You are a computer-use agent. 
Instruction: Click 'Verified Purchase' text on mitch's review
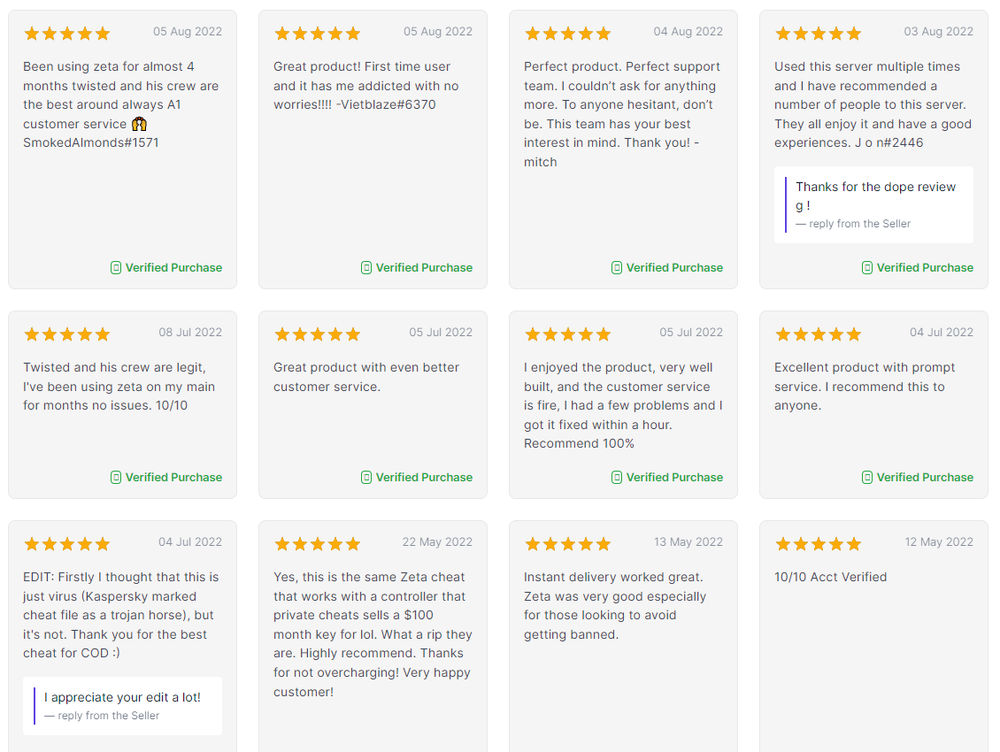674,268
